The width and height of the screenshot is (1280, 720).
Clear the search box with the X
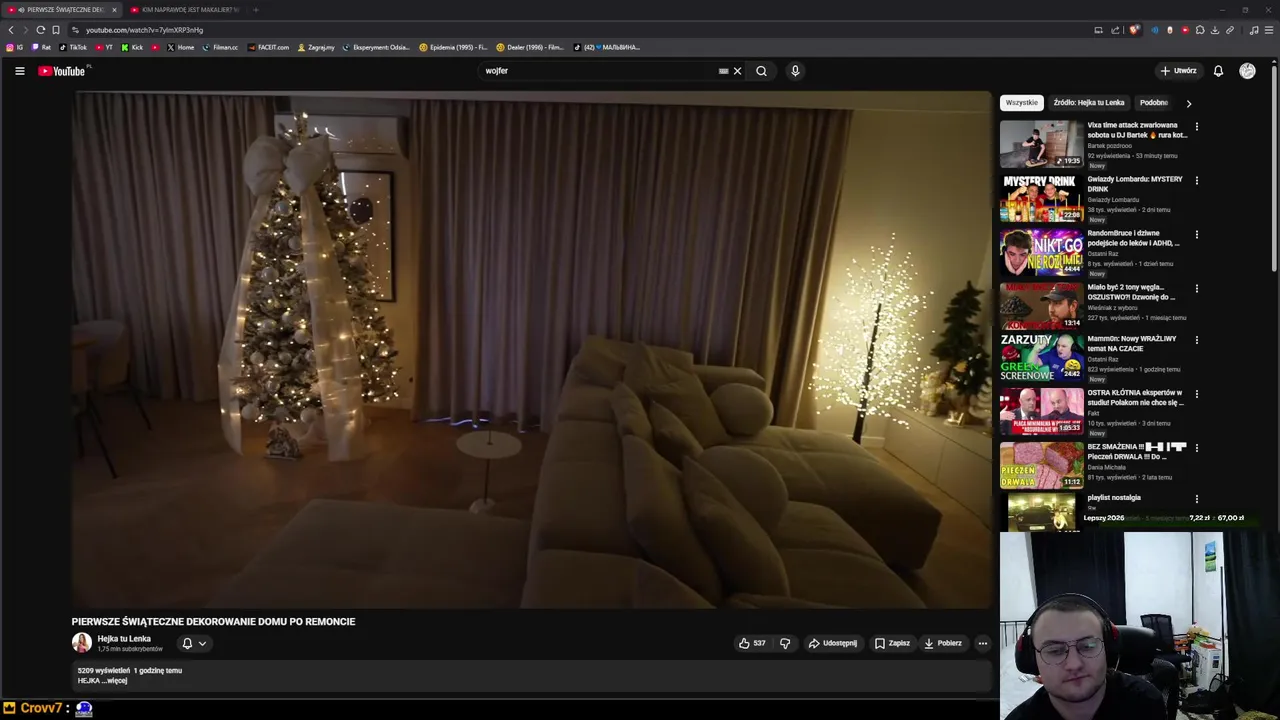coord(737,71)
